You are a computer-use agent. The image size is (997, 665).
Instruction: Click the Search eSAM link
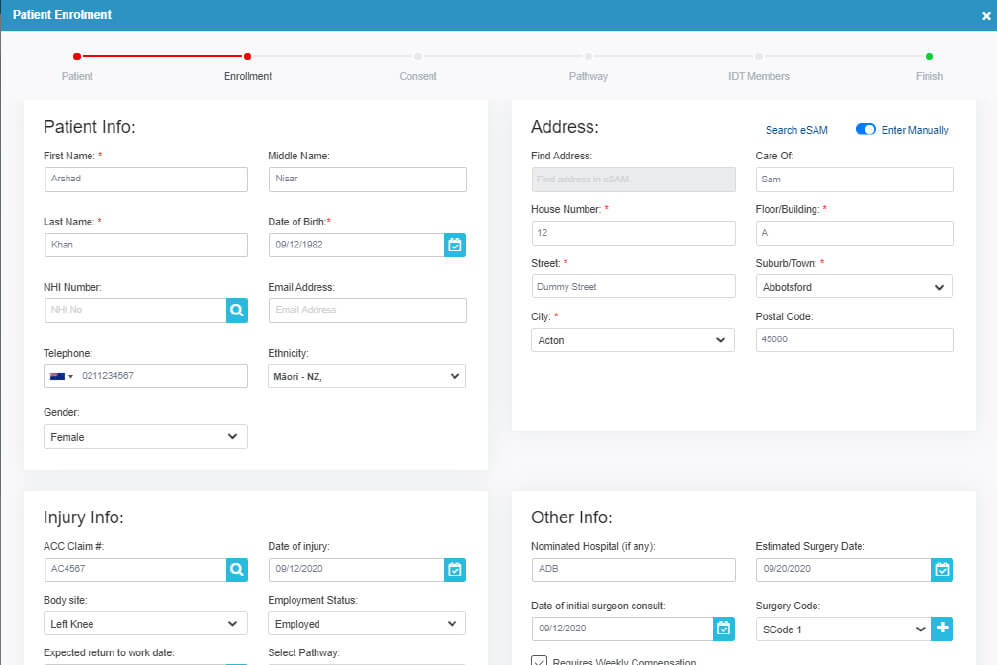[797, 130]
